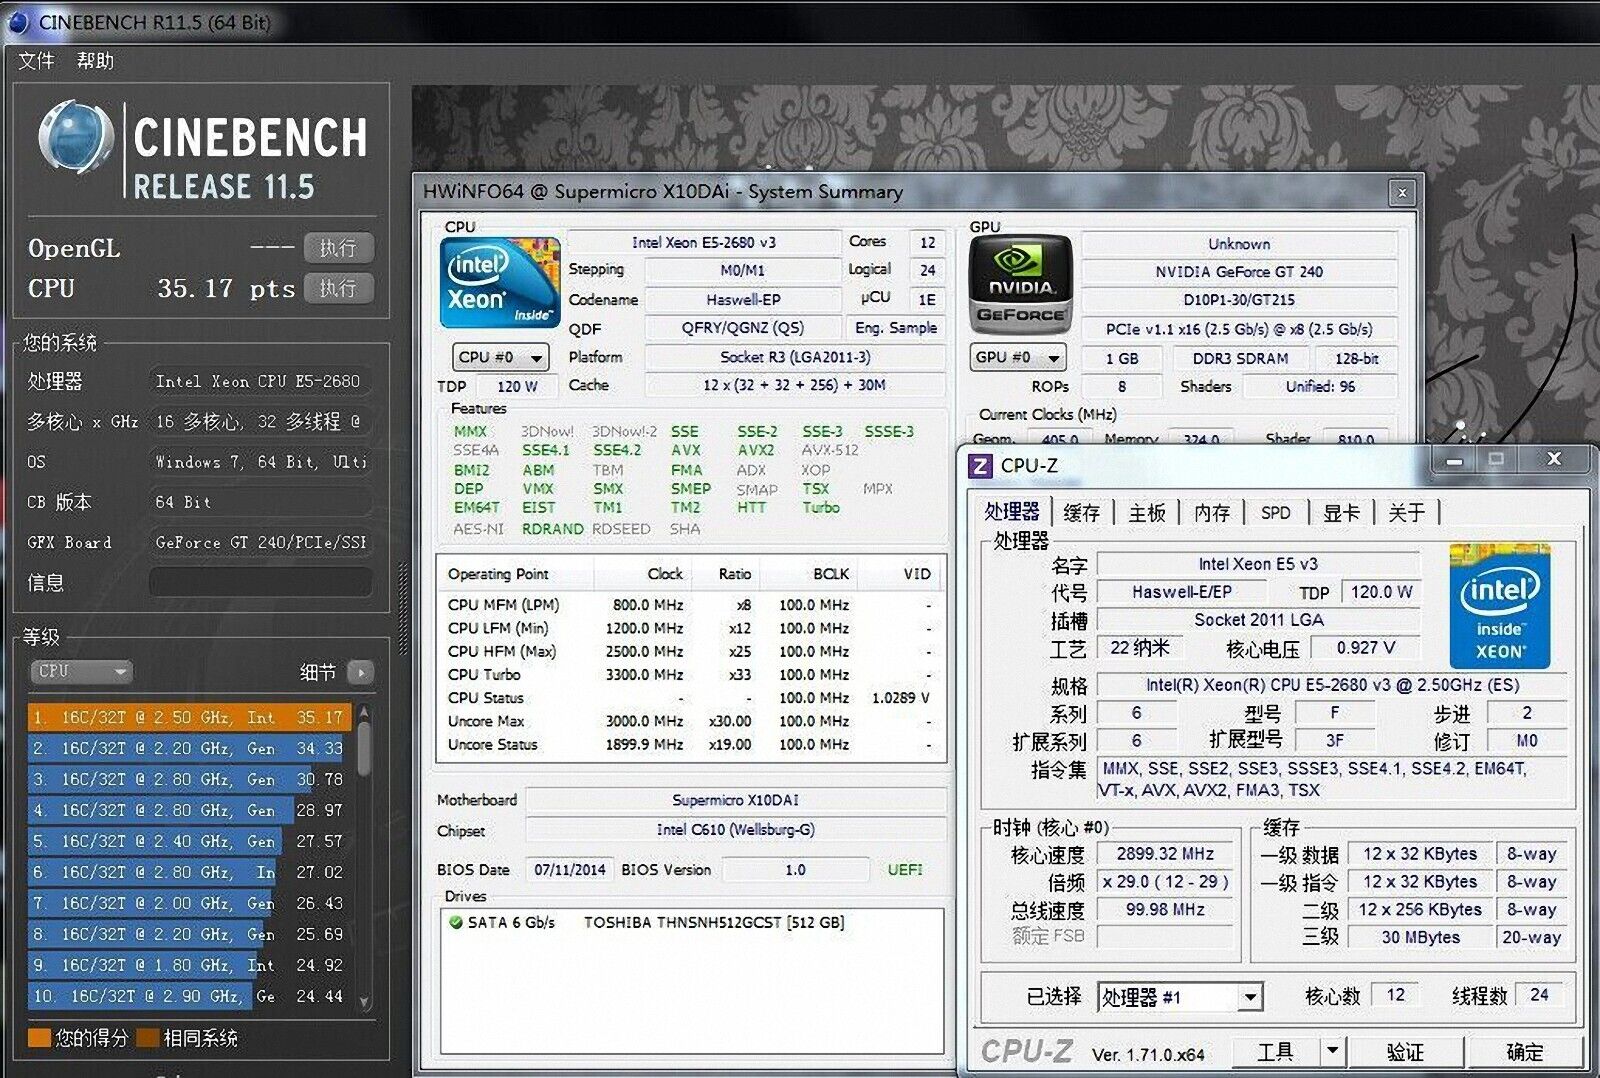Viewport: 1600px width, 1078px height.
Task: Open the 处理器 #1 dropdown in CPU-Z
Action: (x=1250, y=996)
